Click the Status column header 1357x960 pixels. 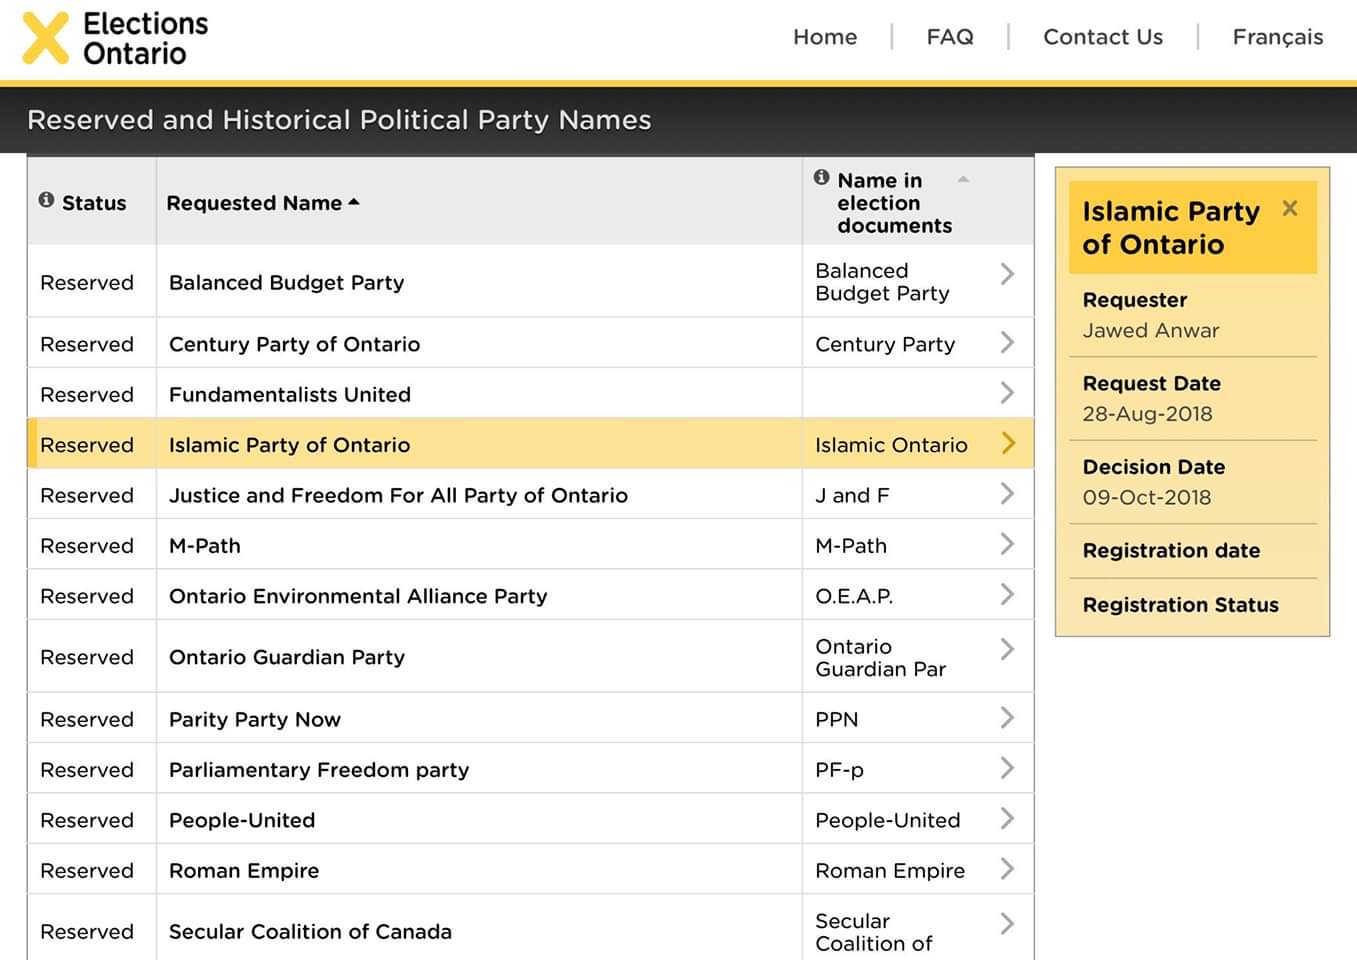94,203
